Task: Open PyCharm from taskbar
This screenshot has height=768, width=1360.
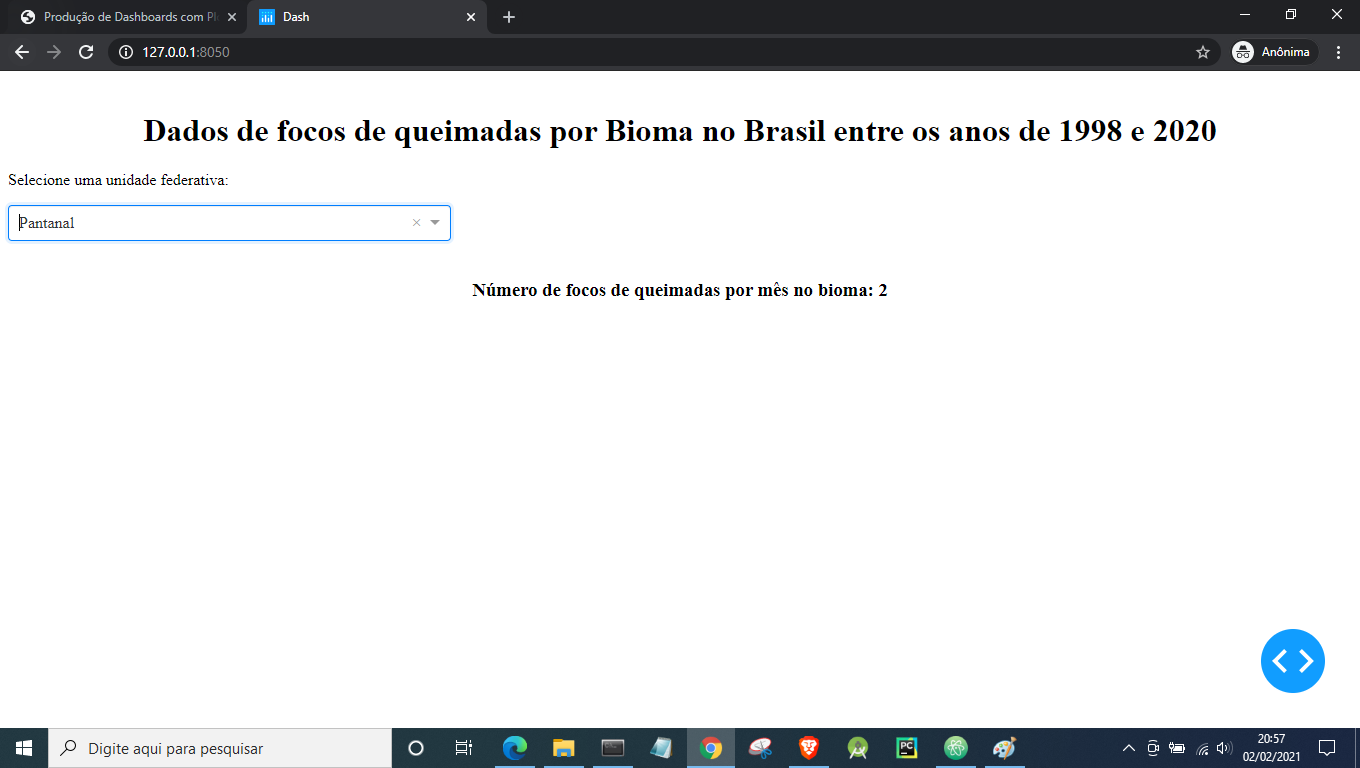Action: [x=907, y=748]
